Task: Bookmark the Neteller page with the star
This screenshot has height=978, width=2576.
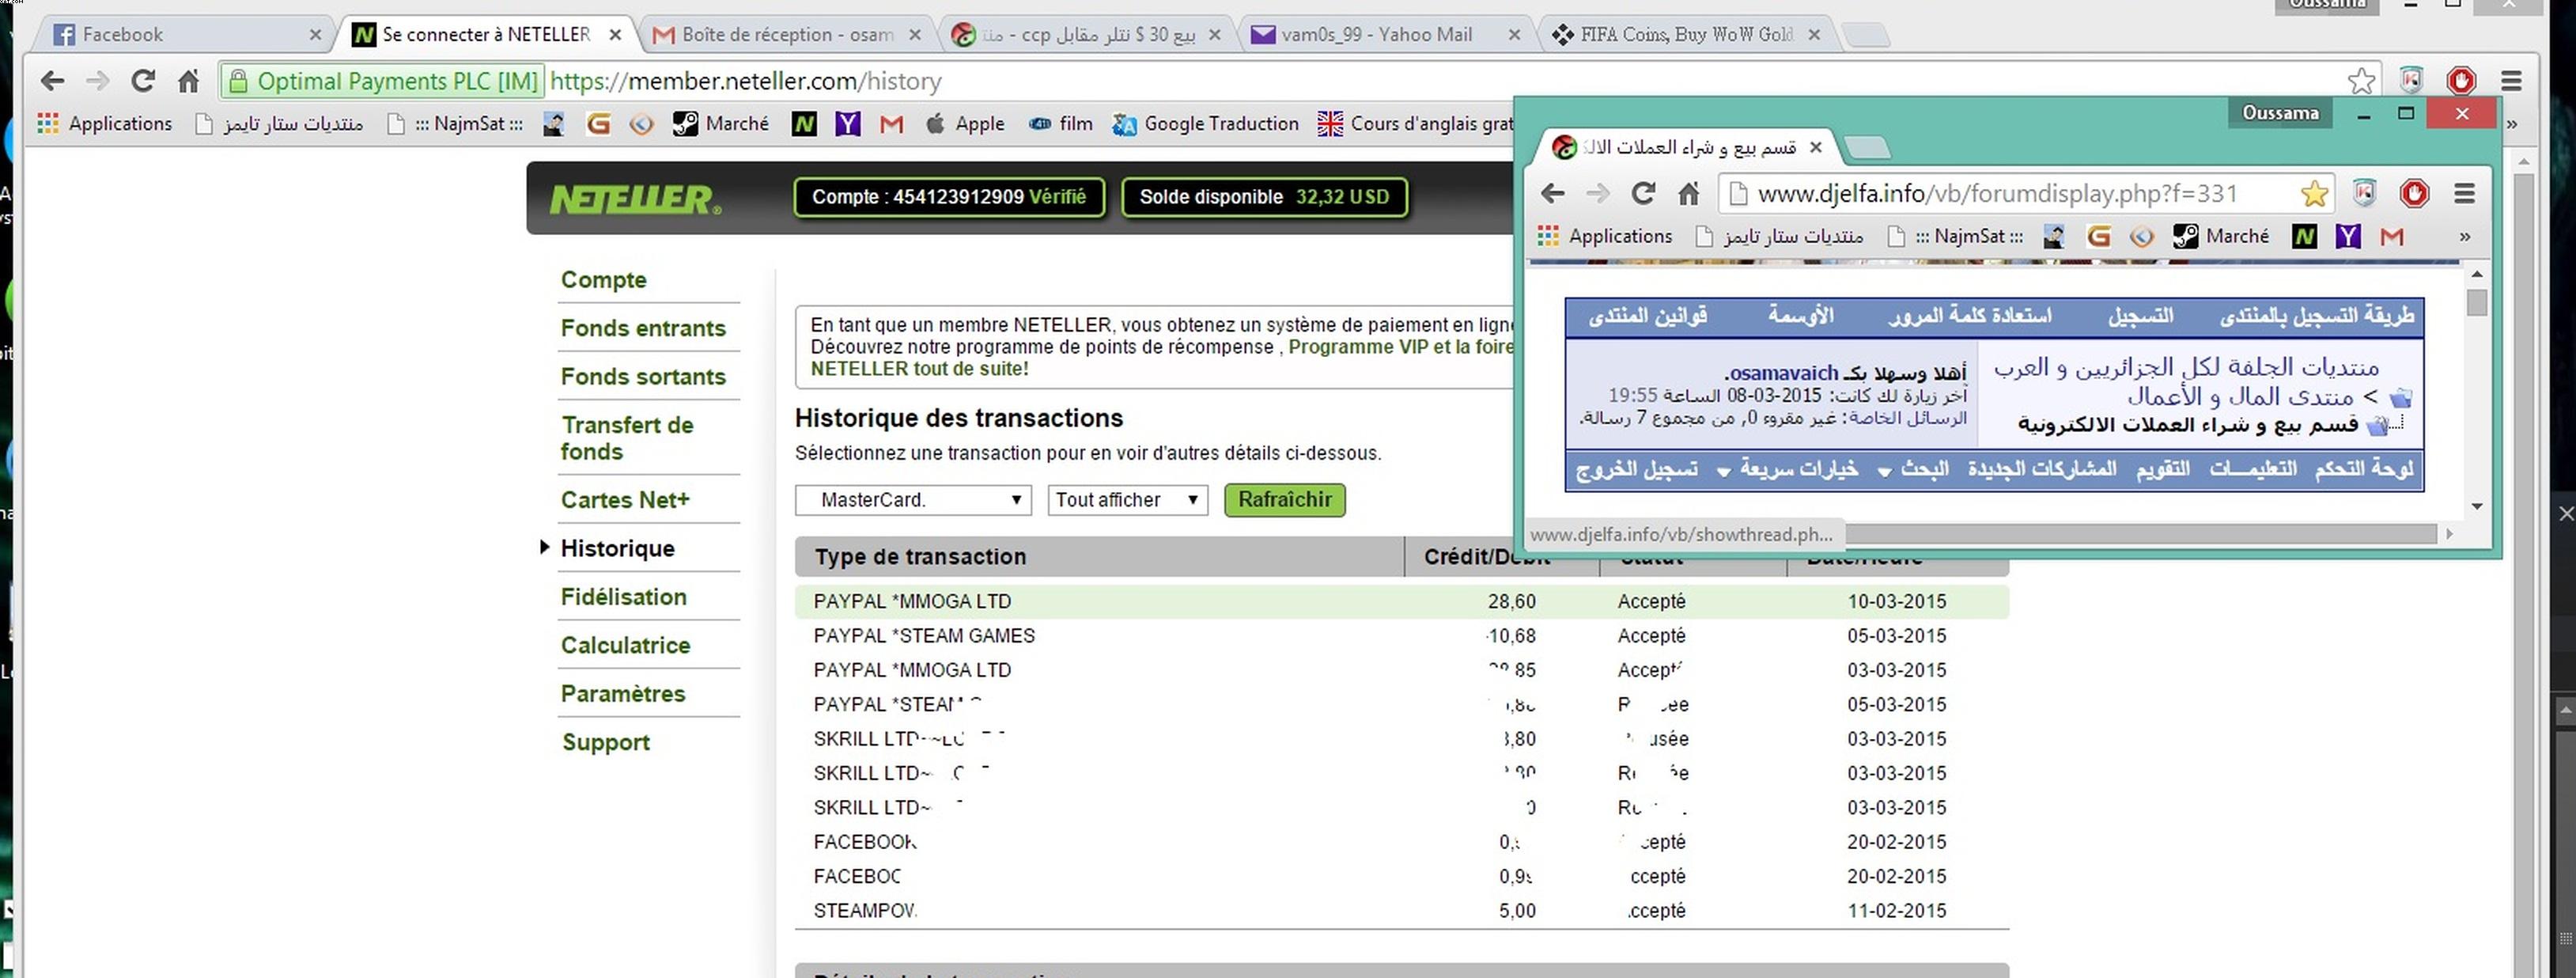Action: pyautogui.click(x=2361, y=81)
